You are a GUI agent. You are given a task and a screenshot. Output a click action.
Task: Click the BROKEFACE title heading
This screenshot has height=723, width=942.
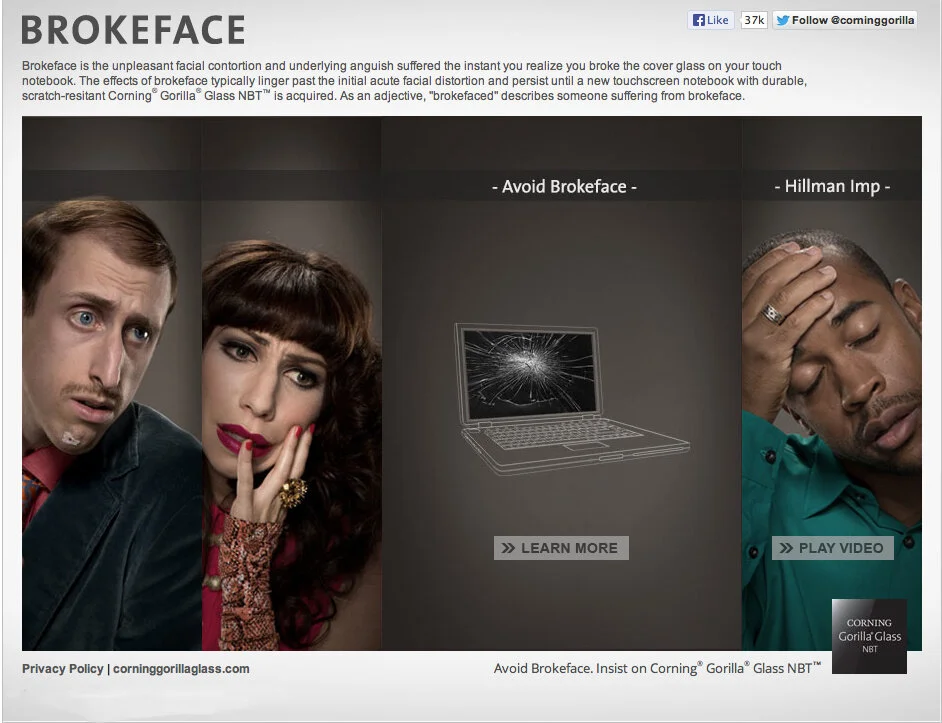(133, 30)
